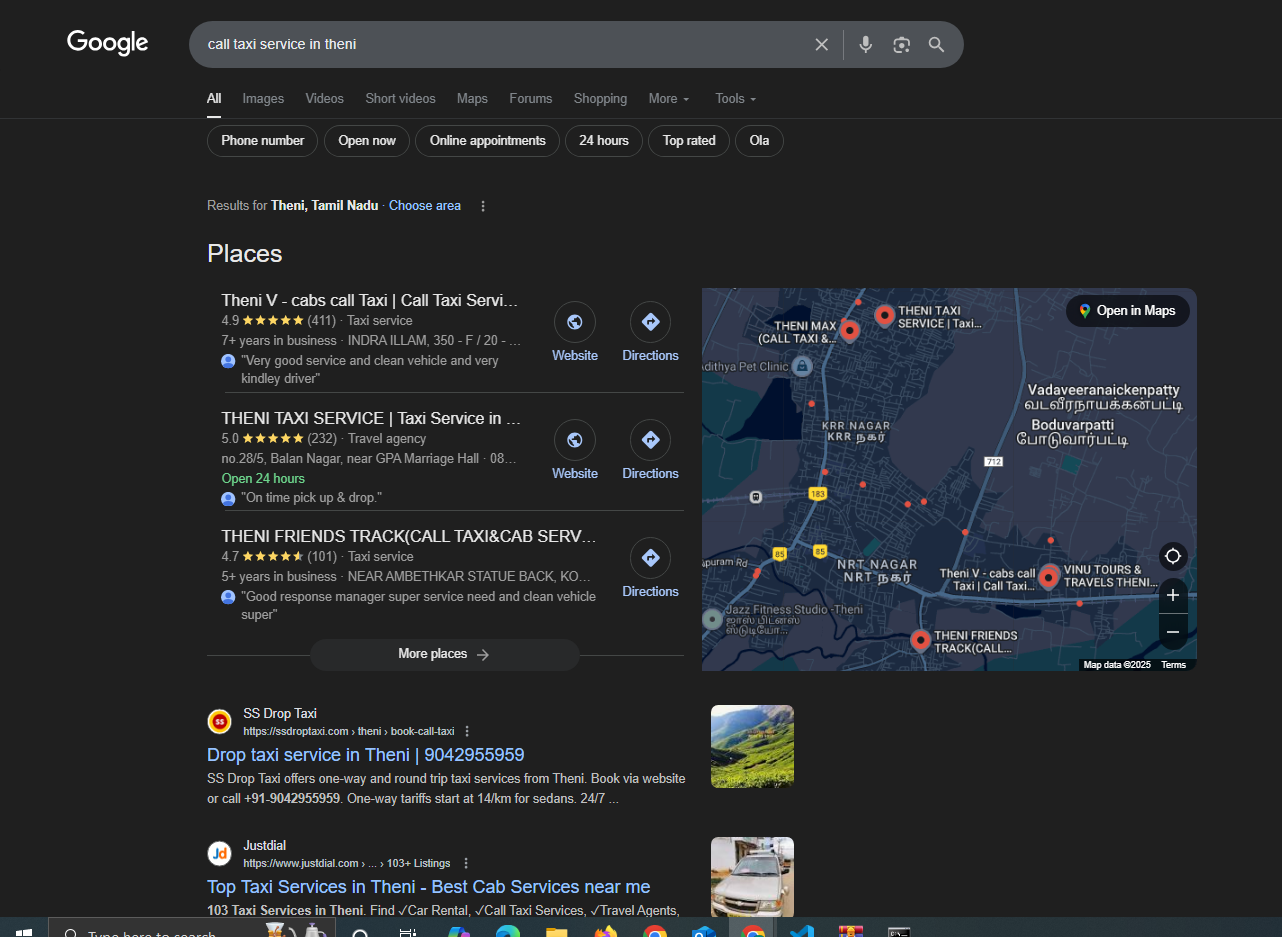This screenshot has width=1282, height=937.
Task: Switch to the Images tab
Action: click(x=263, y=99)
